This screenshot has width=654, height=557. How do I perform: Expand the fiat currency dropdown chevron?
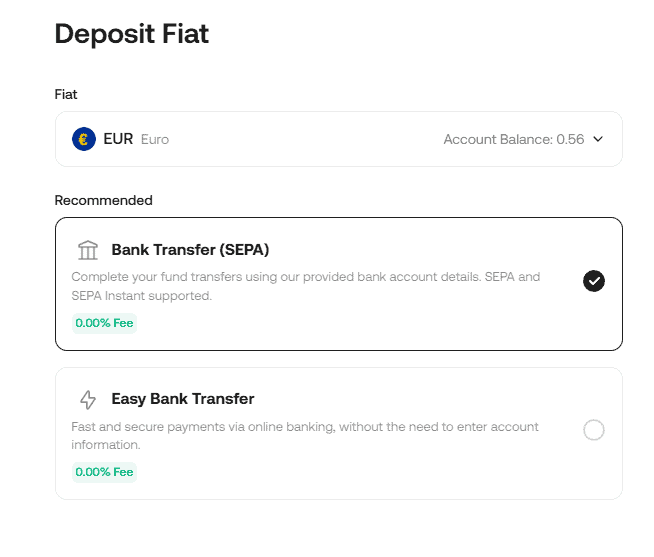598,139
